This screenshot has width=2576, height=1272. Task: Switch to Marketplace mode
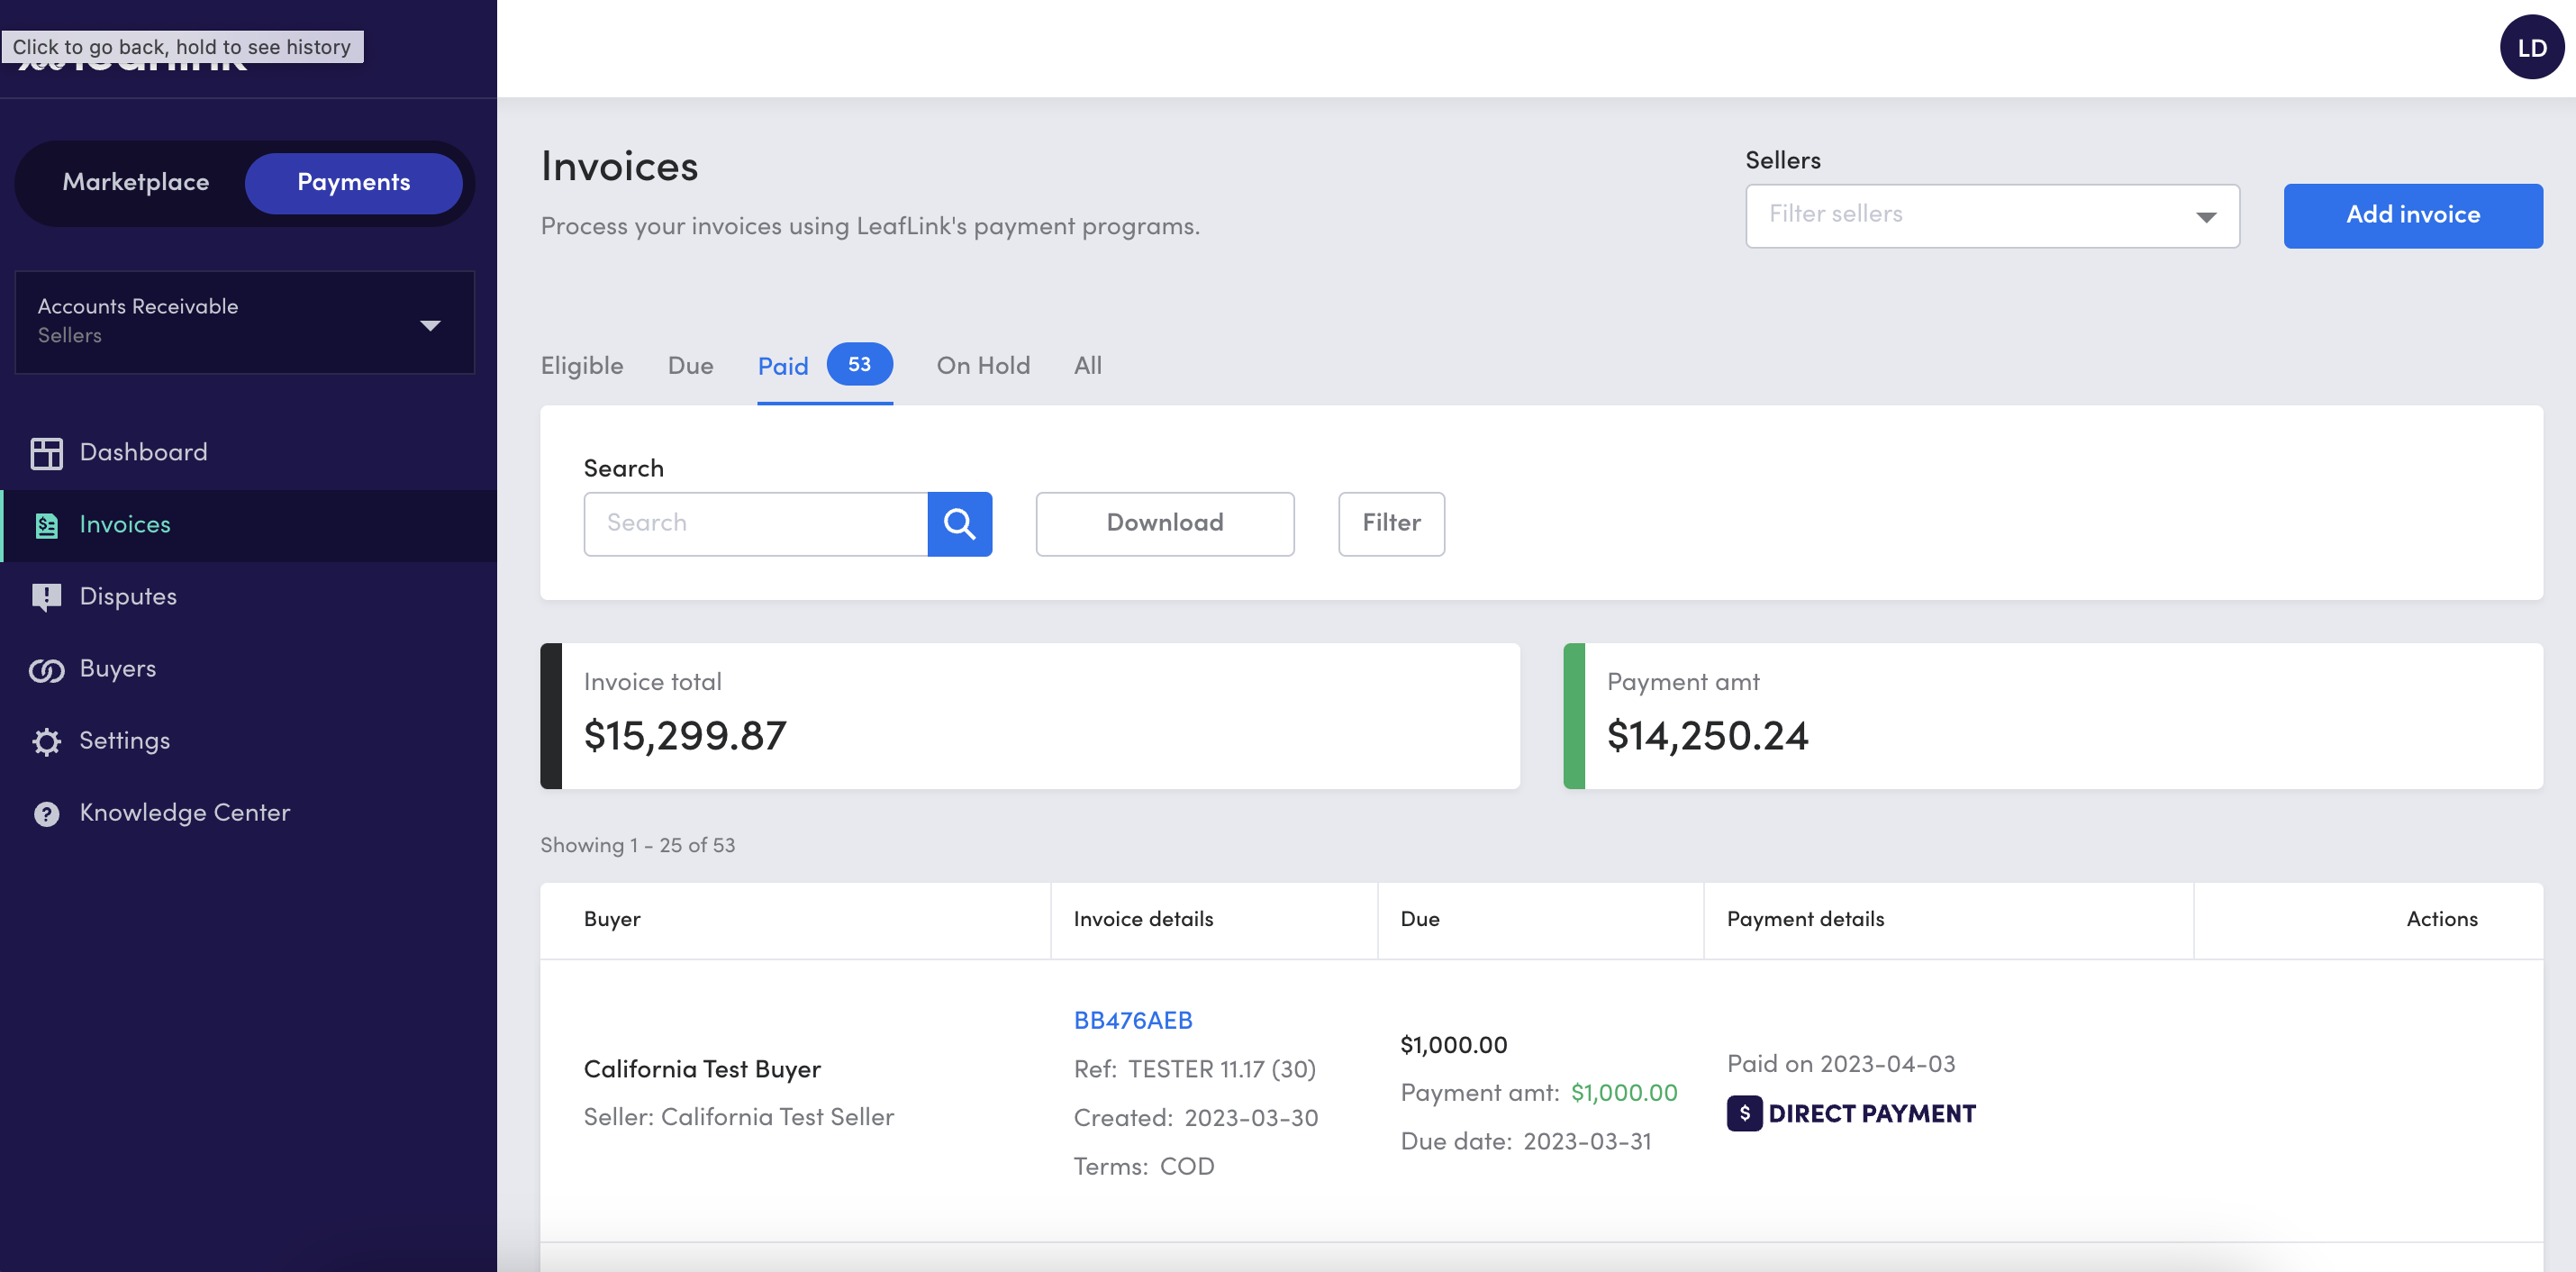tap(136, 182)
